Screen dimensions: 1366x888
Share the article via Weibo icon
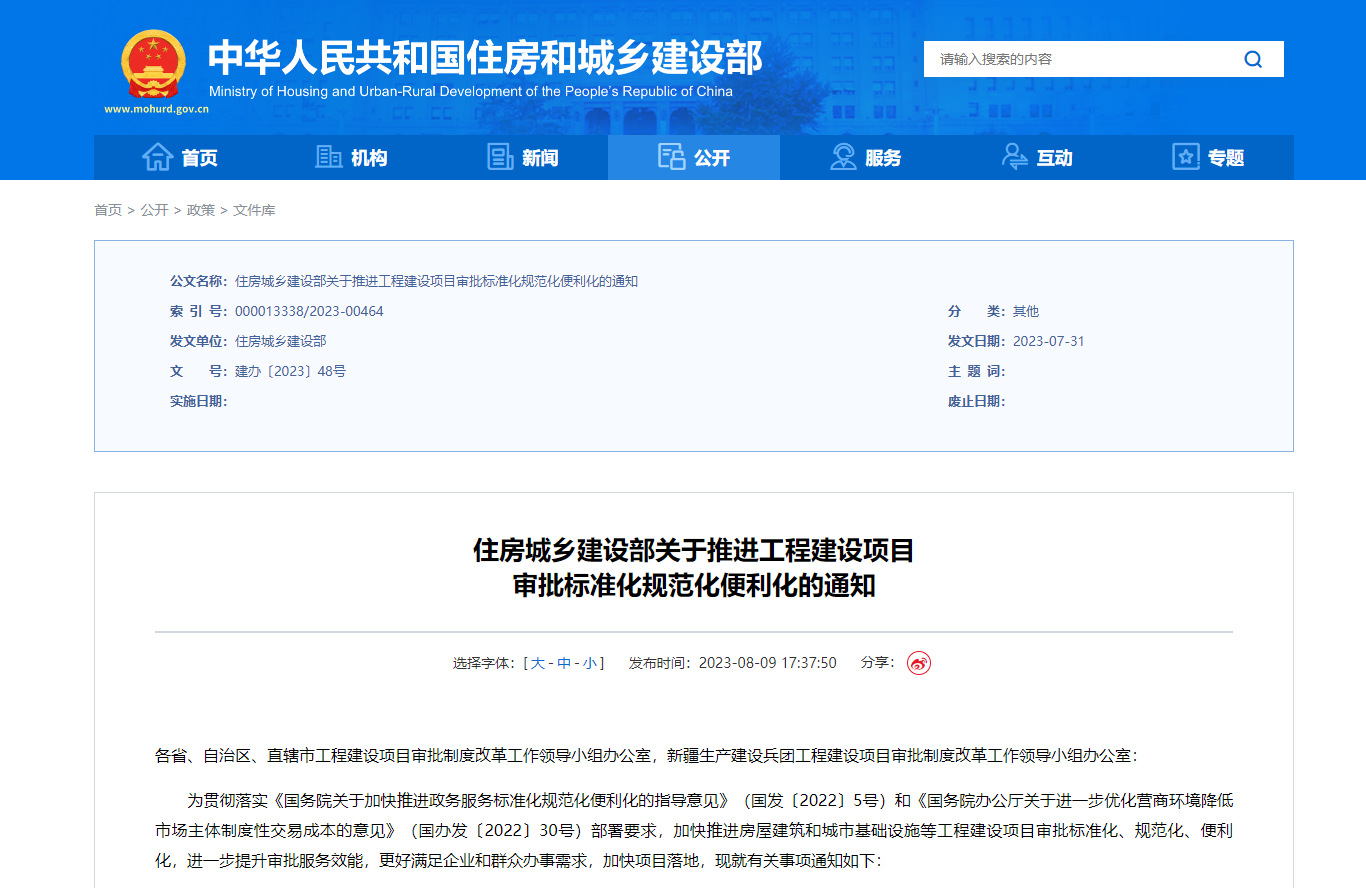(918, 663)
